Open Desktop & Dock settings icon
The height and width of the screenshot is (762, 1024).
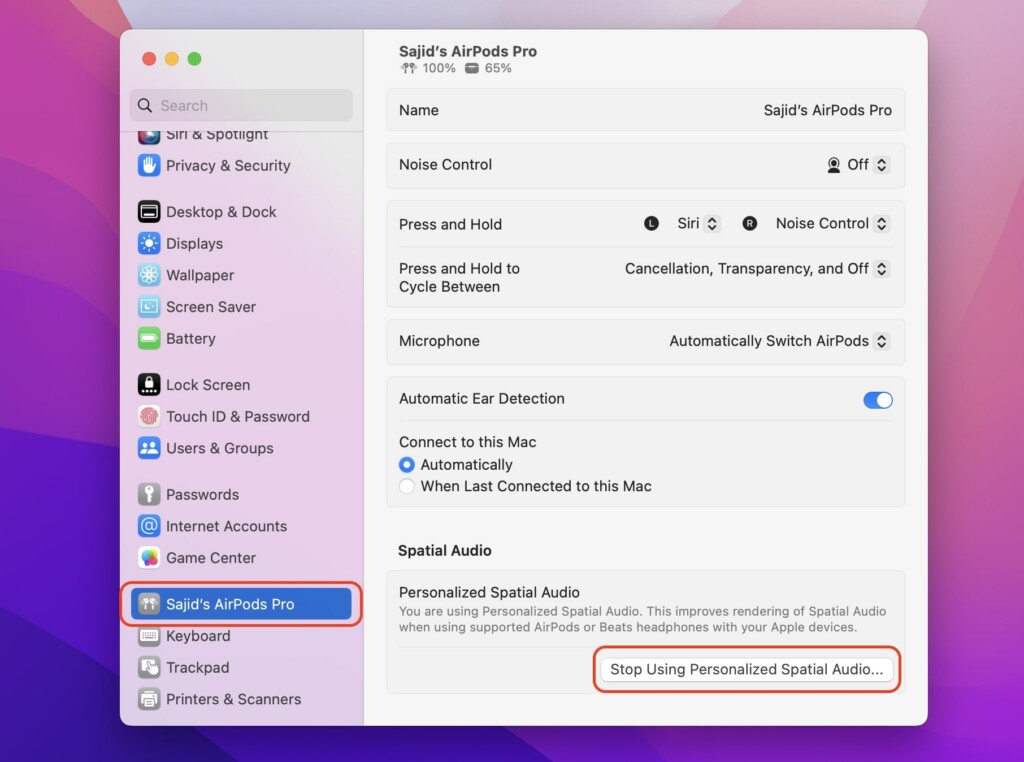(149, 212)
